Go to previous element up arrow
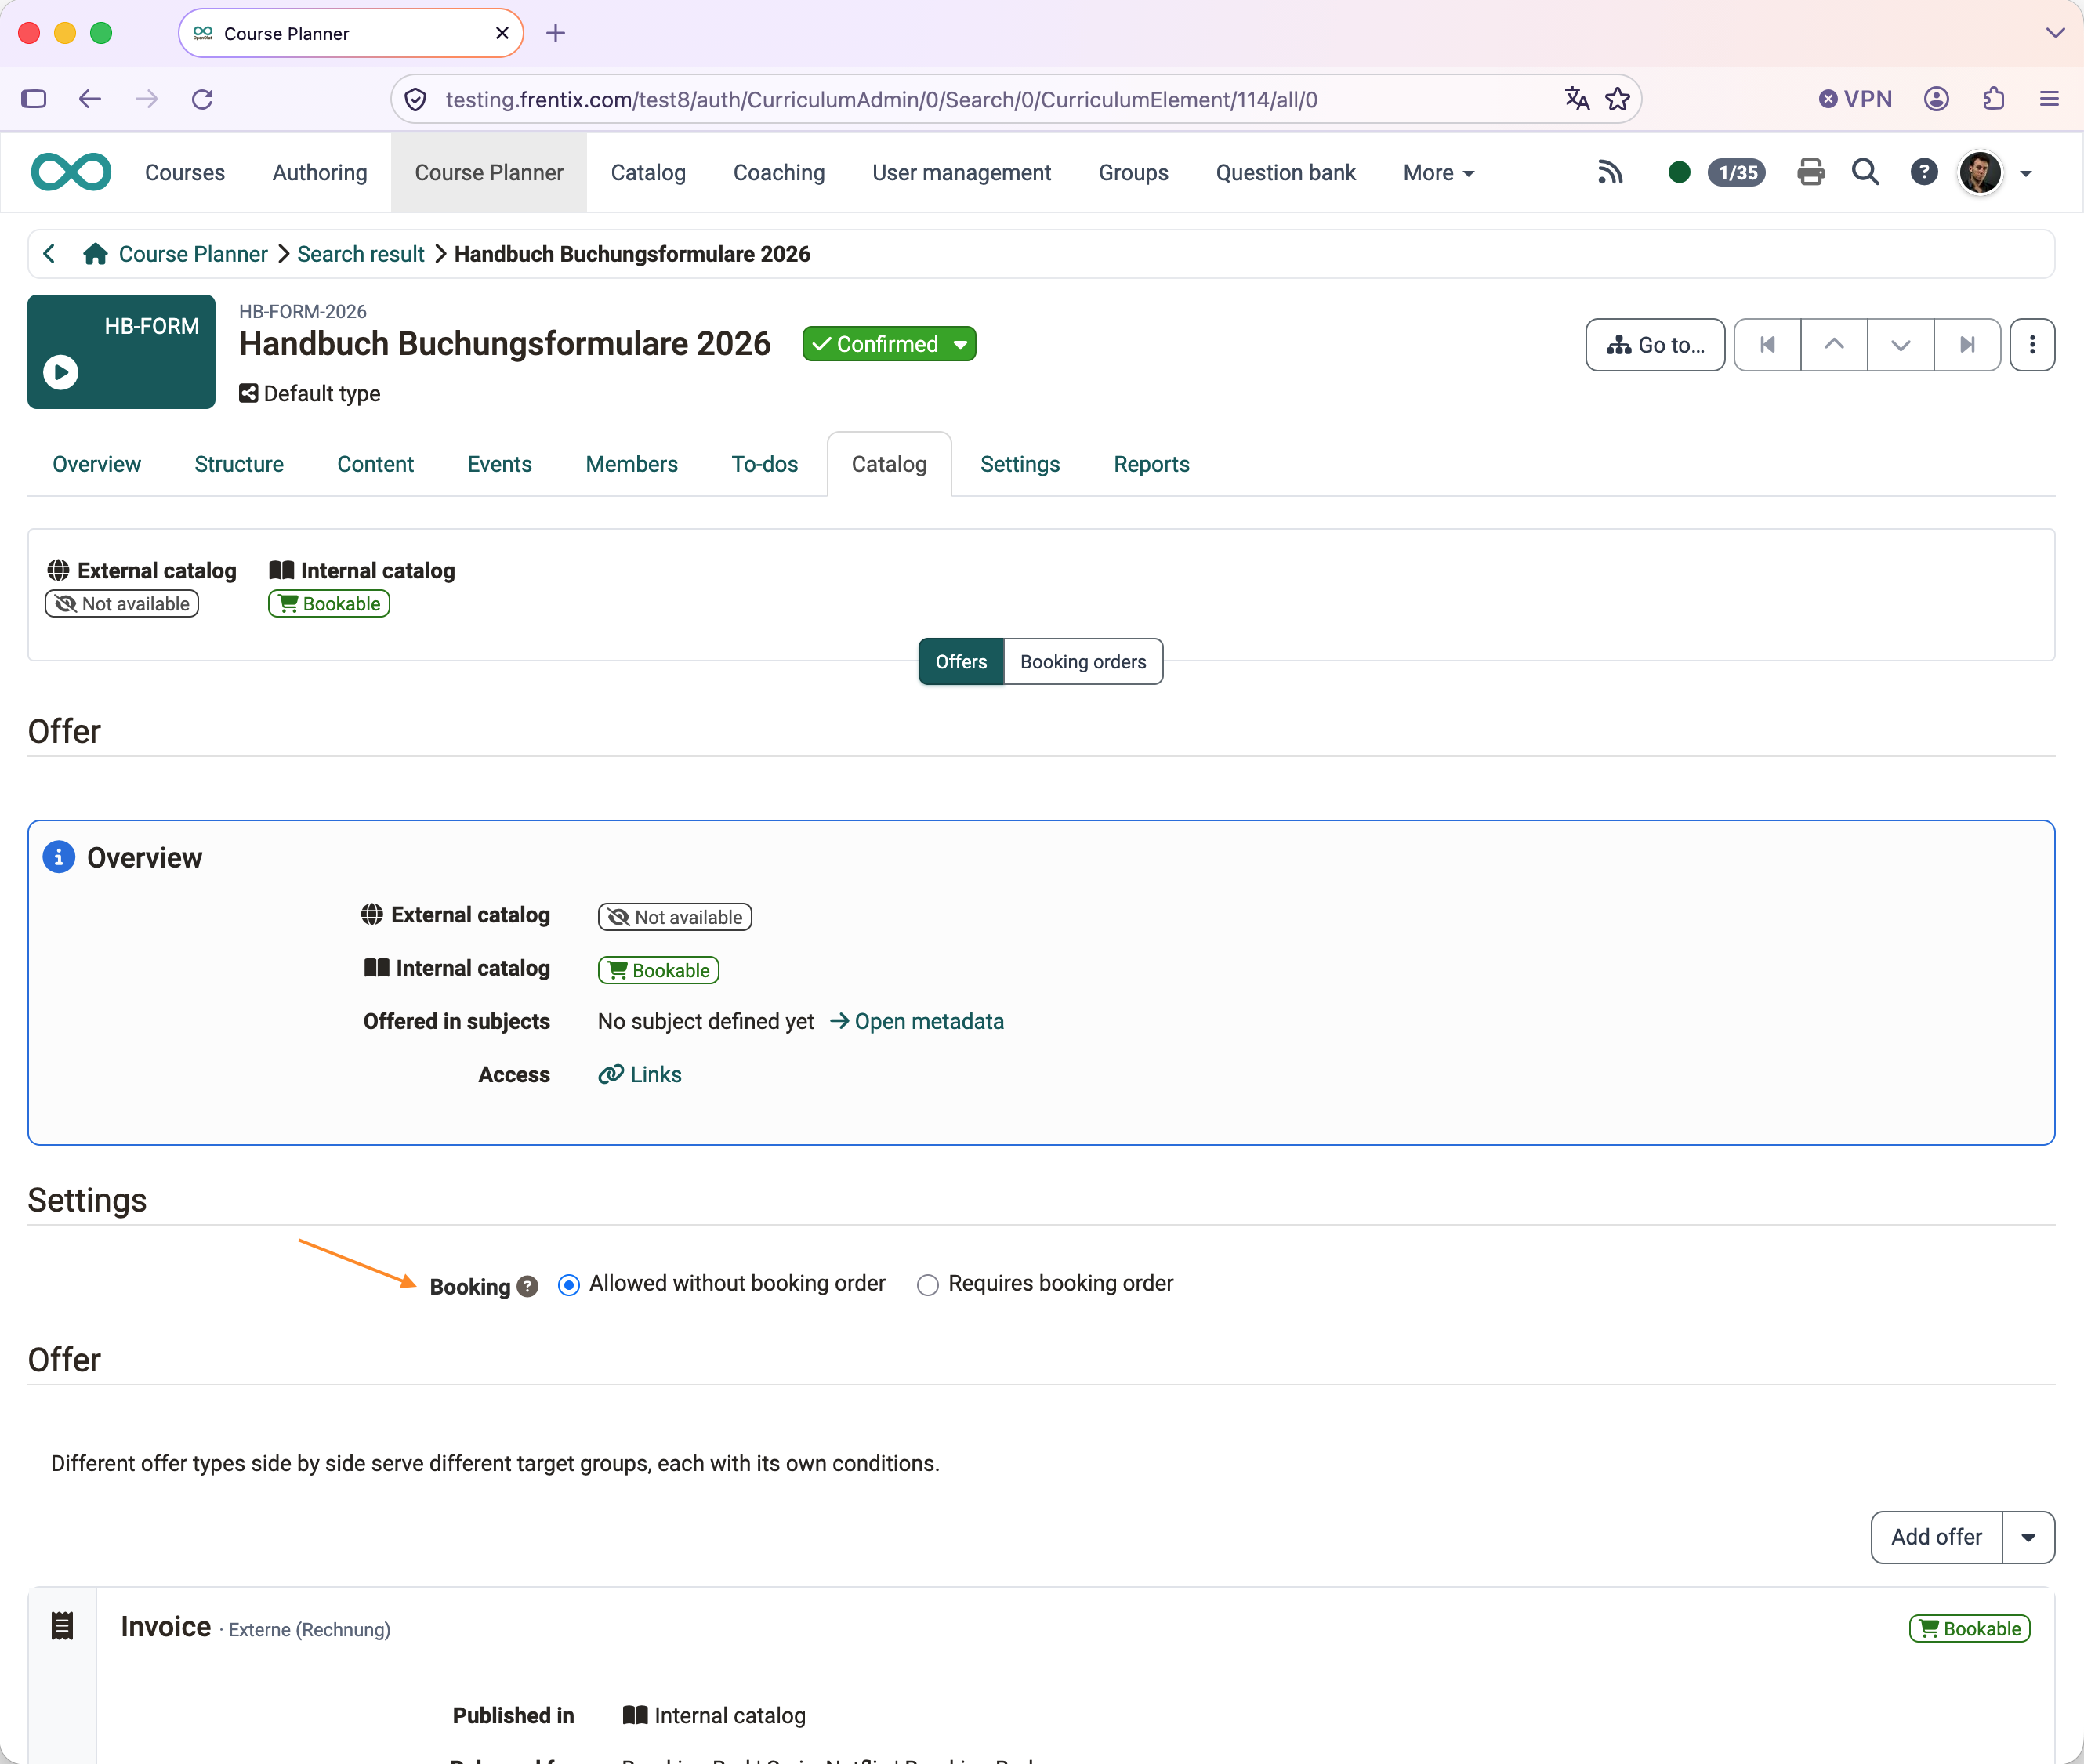The width and height of the screenshot is (2084, 1764). tap(1834, 345)
